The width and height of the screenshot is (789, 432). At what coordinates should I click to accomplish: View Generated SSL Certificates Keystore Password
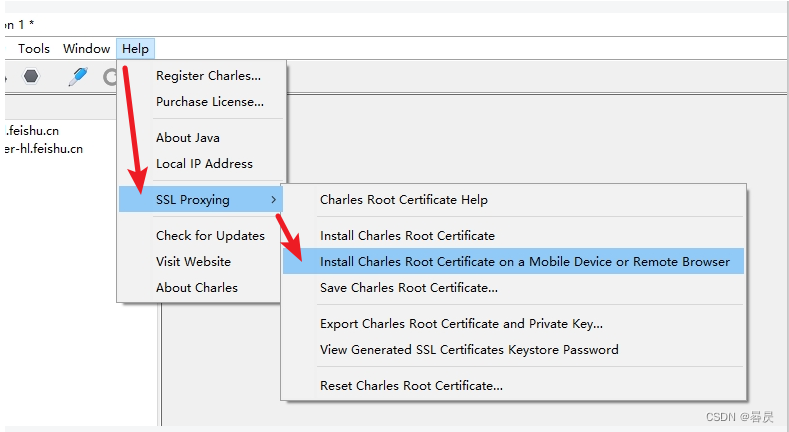click(x=513, y=350)
